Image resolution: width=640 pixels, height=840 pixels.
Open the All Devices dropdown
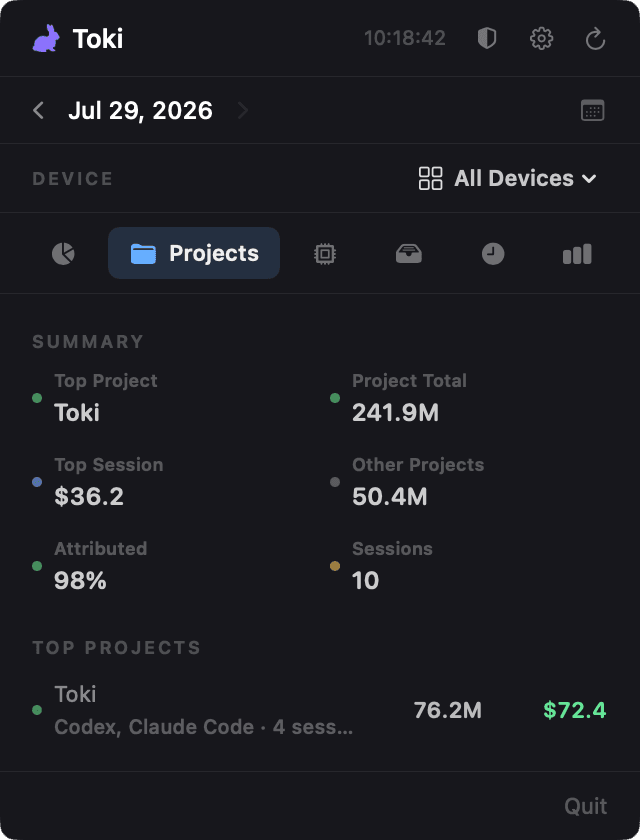click(x=507, y=178)
